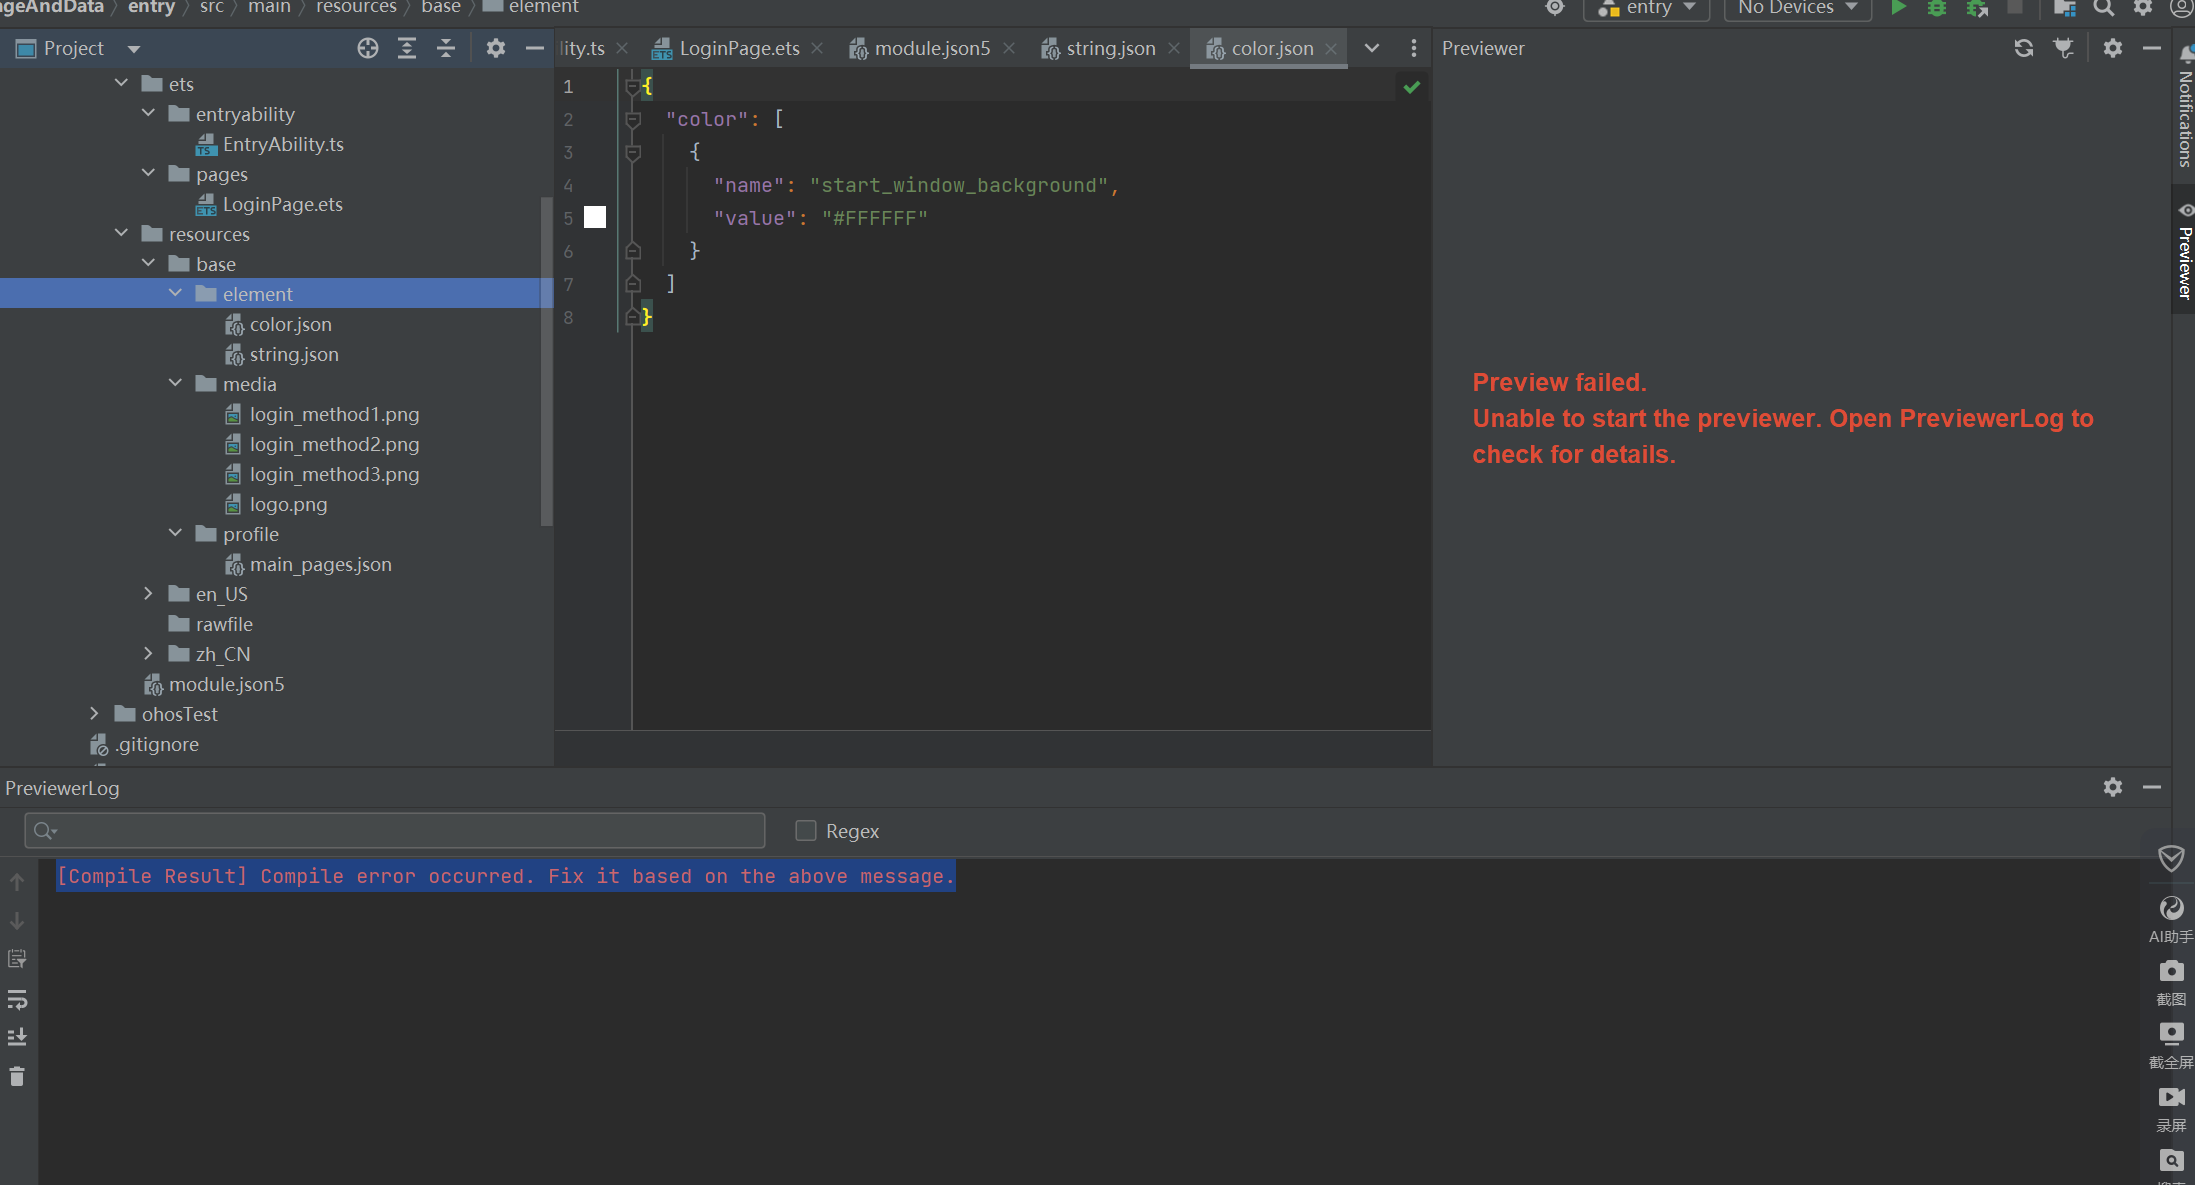Image resolution: width=2195 pixels, height=1185 pixels.
Task: Toggle soft-wrap in PreviewerLog
Action: pyautogui.click(x=17, y=999)
